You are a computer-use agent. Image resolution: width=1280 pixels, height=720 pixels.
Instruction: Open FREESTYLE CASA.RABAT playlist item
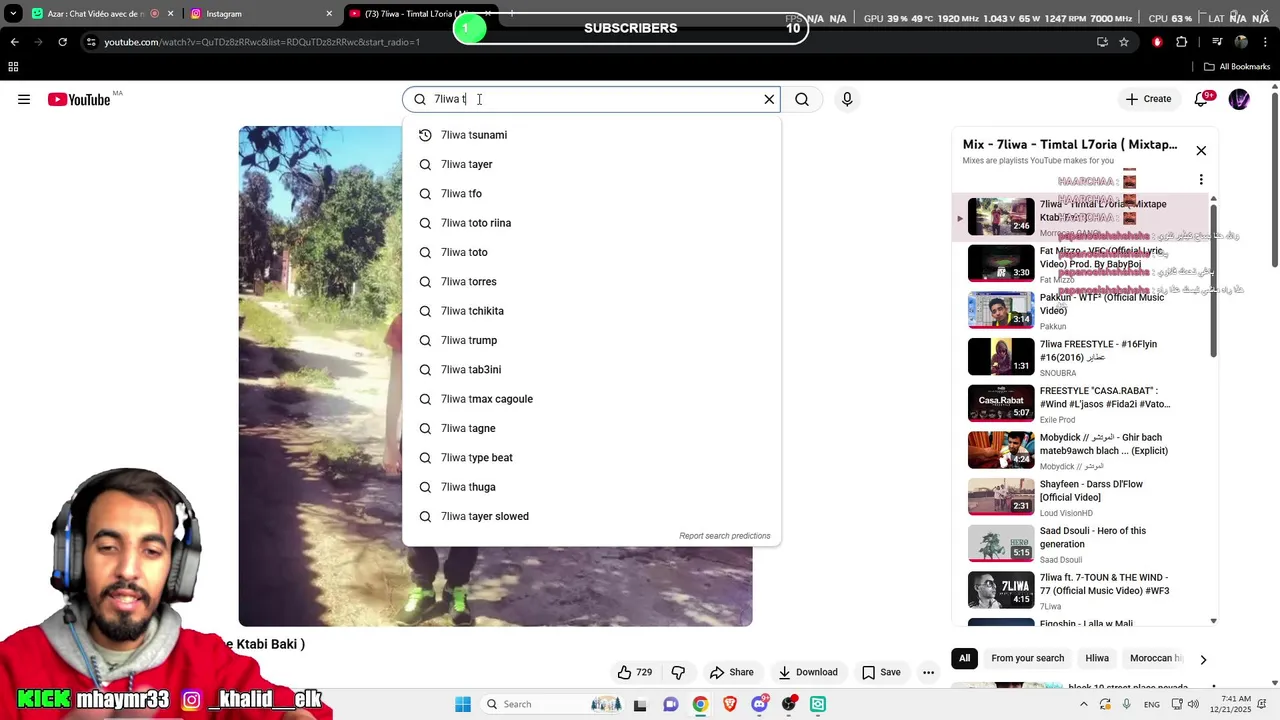pos(1080,404)
